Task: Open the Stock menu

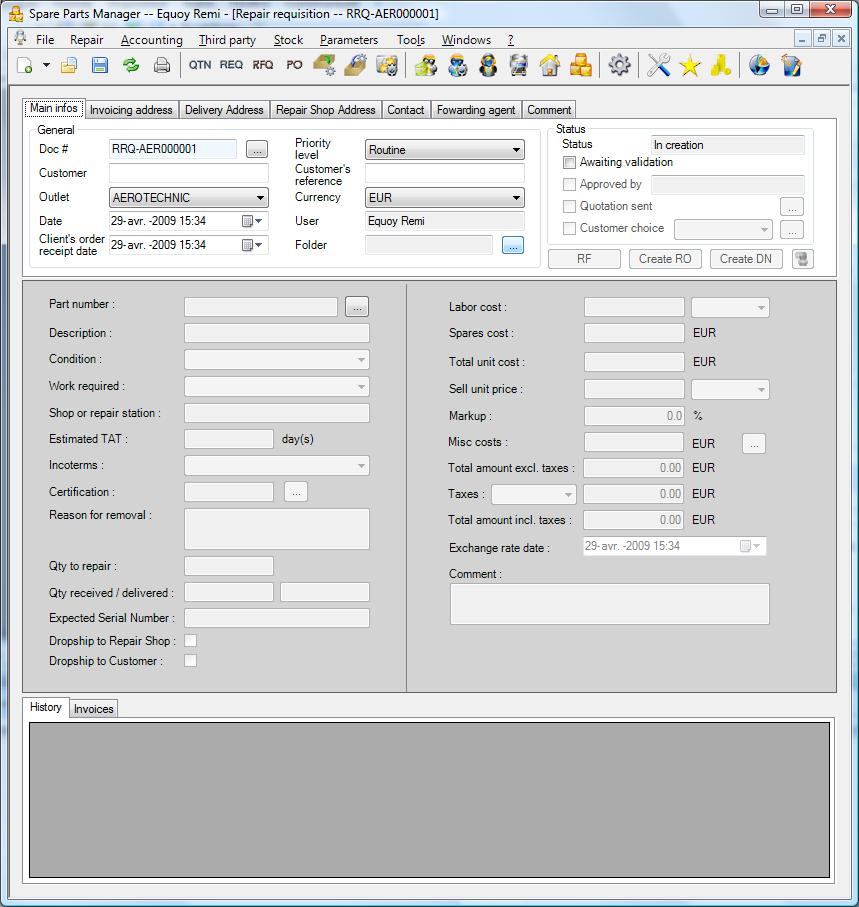Action: (288, 40)
